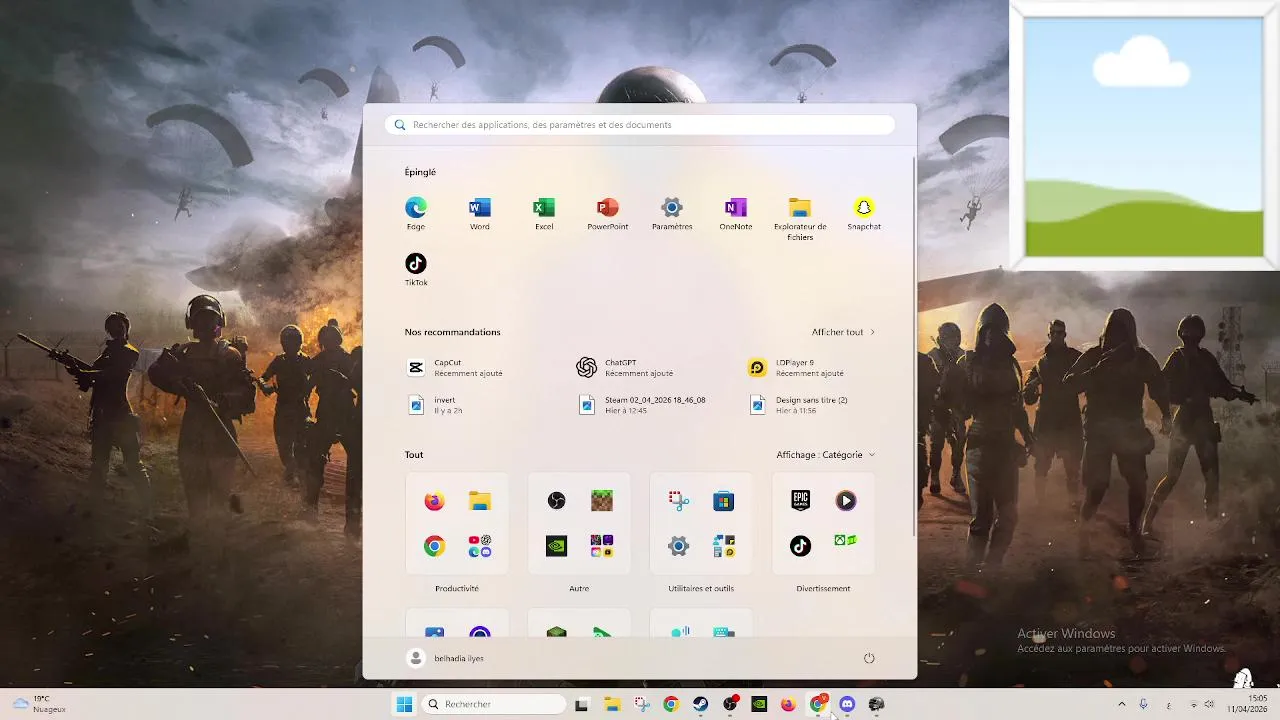
Task: Expand remaining apps in Productivité group
Action: click(x=480, y=546)
